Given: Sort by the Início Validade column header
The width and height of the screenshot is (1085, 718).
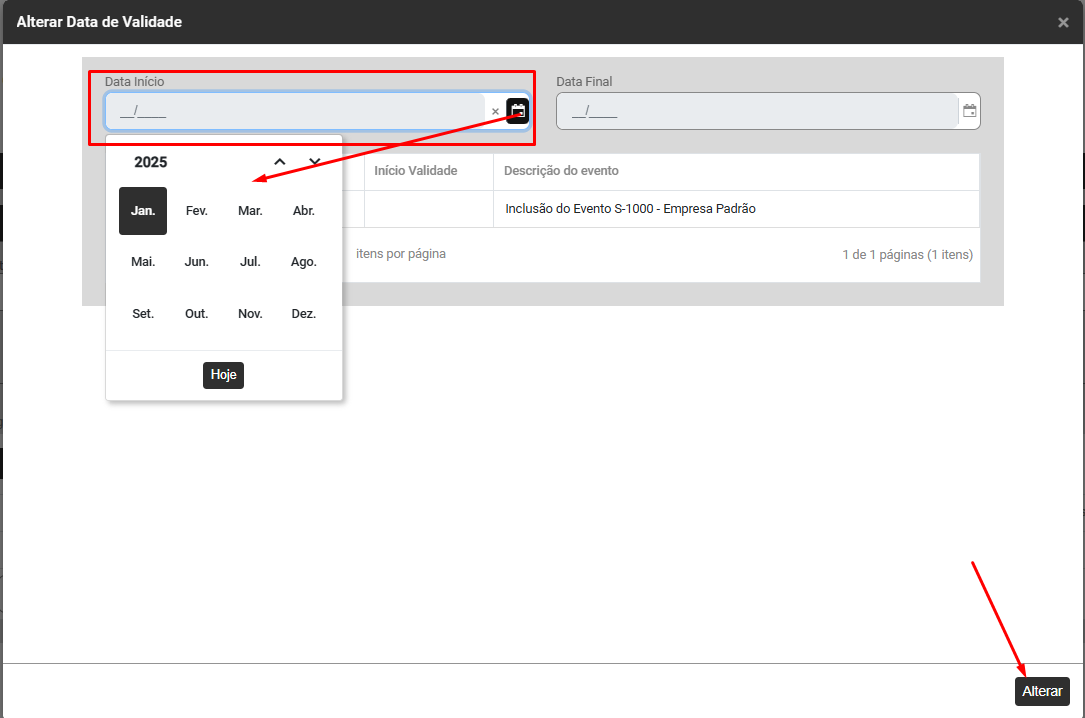Looking at the screenshot, I should [416, 171].
